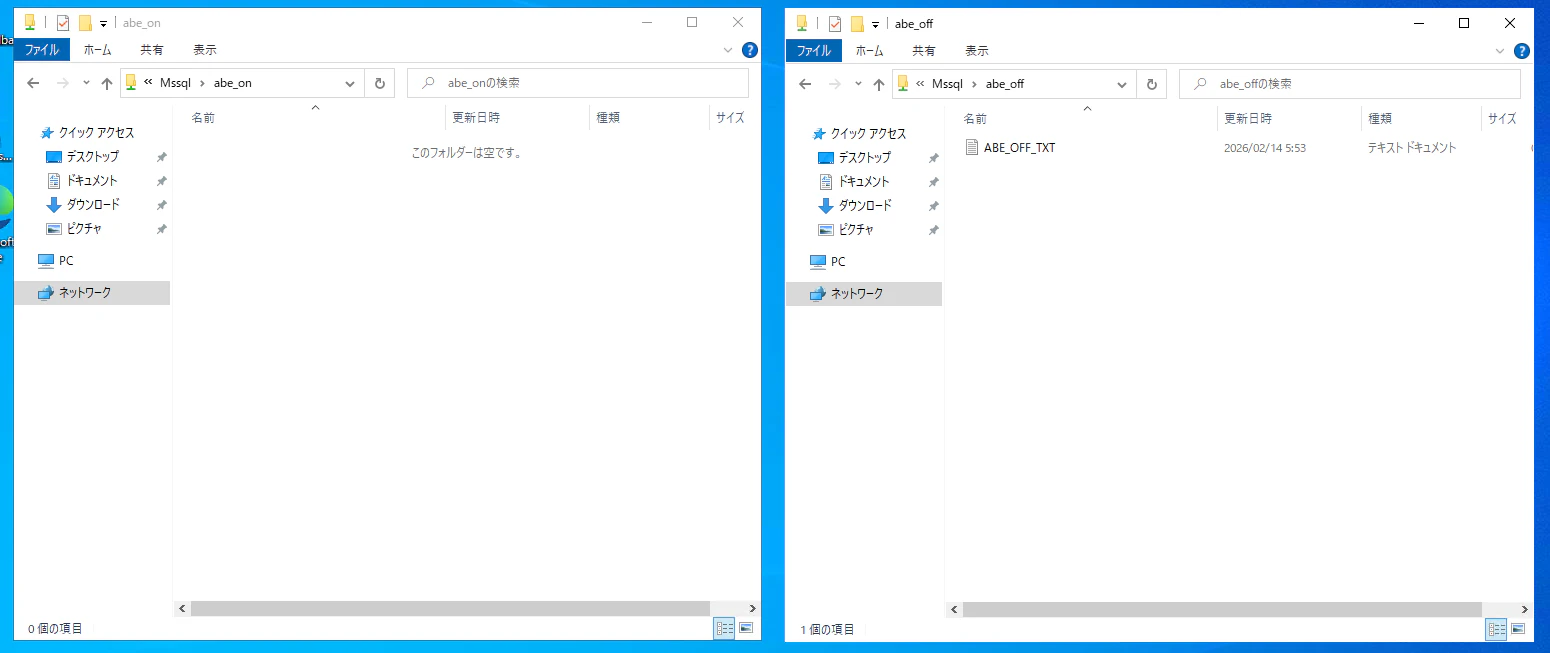Click back arrow in abe_off window
Viewport: 1550px width, 653px height.
806,84
